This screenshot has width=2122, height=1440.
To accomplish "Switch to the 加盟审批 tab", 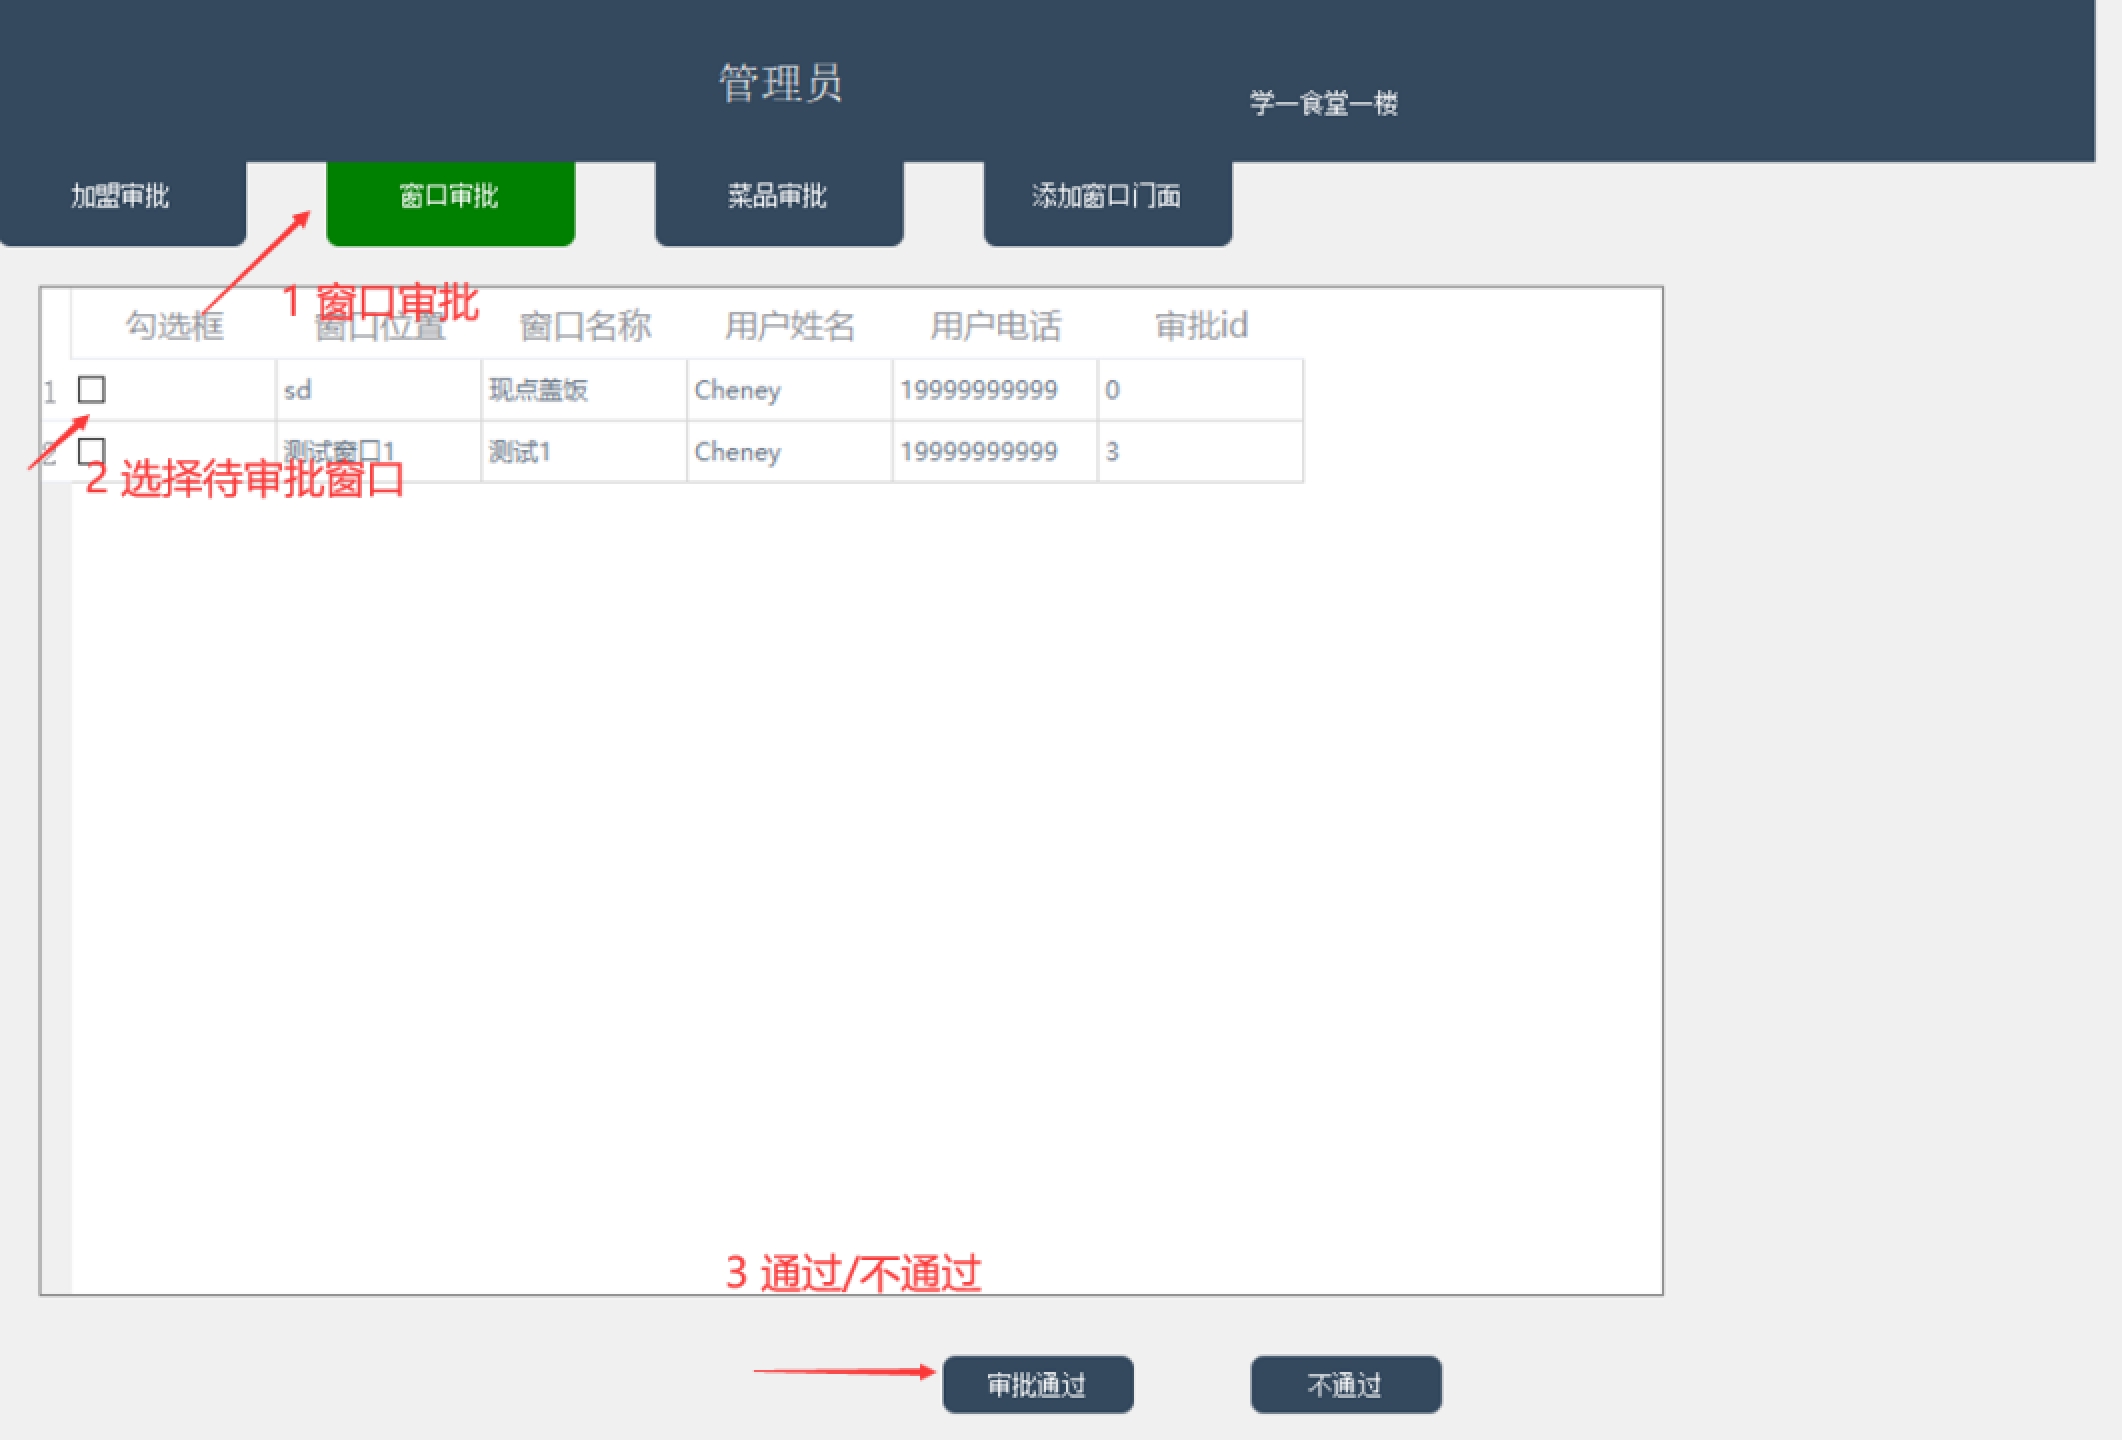I will (121, 197).
